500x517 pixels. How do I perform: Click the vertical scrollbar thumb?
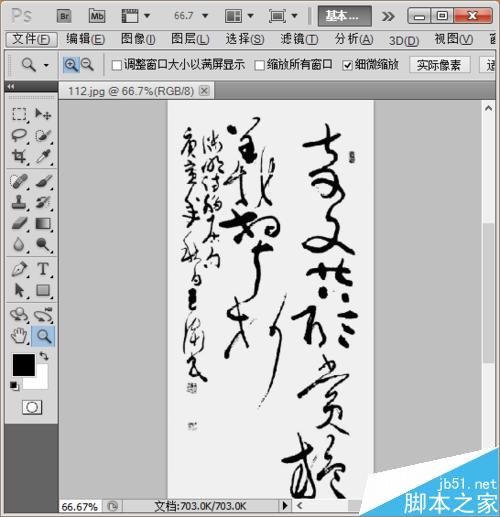tap(488, 293)
